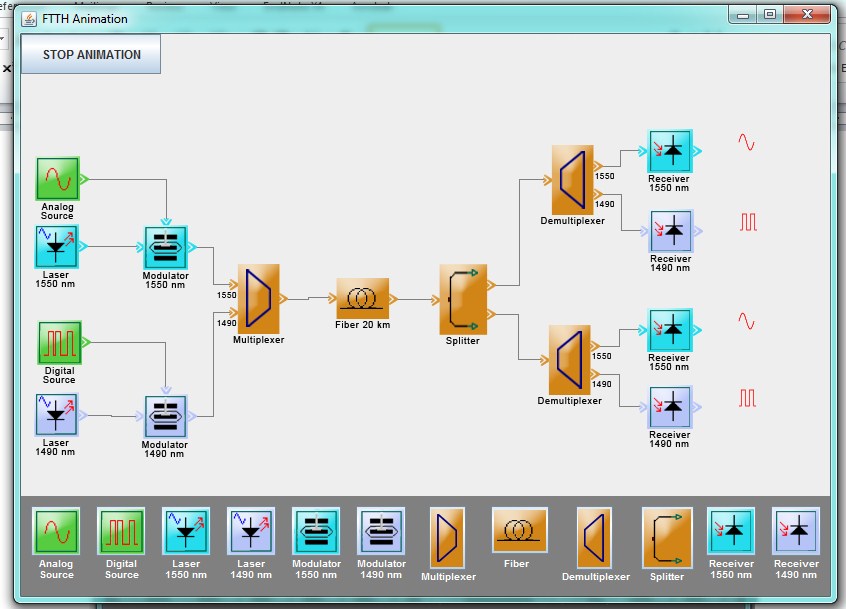
Task: Pick the Splitter icon in the palette
Action: coord(667,537)
